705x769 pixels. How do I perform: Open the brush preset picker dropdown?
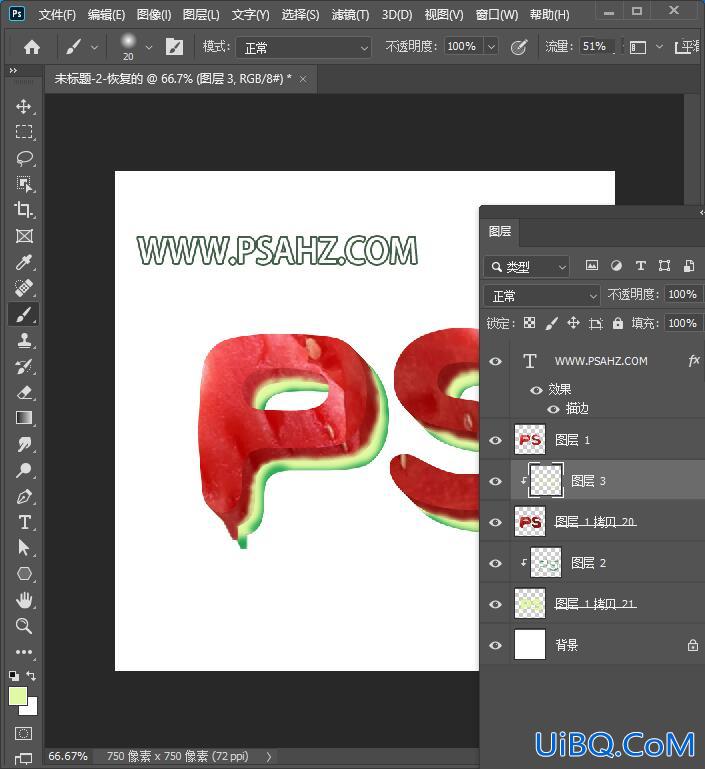[x=149, y=48]
